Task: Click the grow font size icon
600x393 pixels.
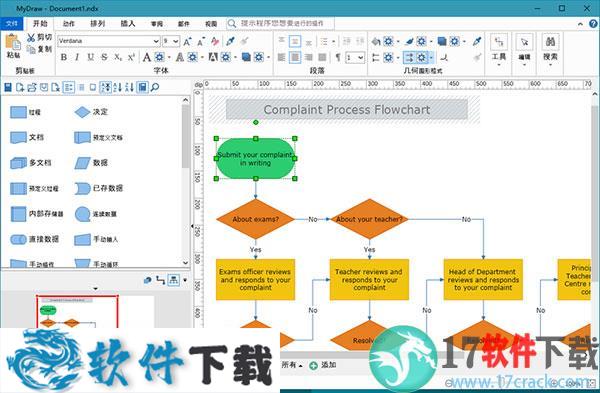Action: [188, 41]
